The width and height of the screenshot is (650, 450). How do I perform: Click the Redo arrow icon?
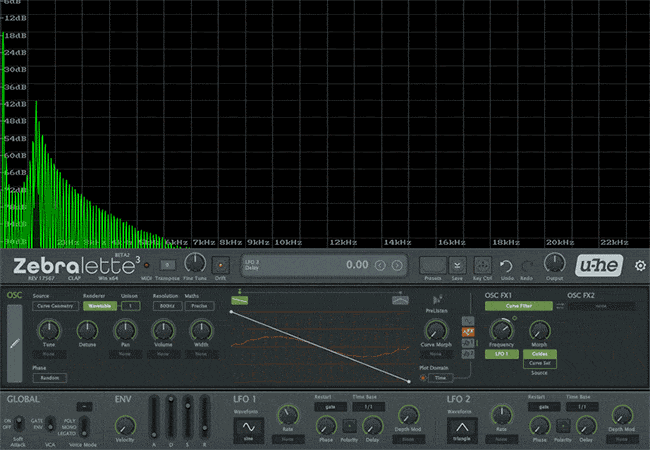(527, 266)
